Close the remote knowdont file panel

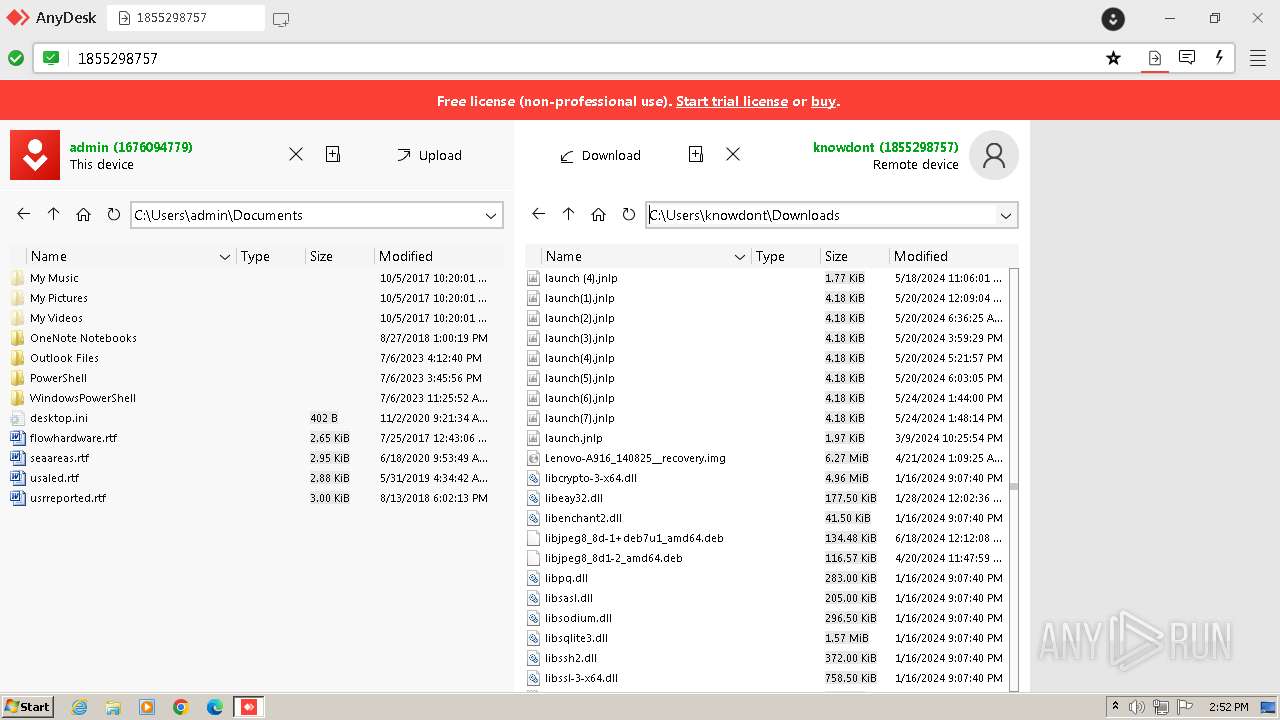point(733,154)
